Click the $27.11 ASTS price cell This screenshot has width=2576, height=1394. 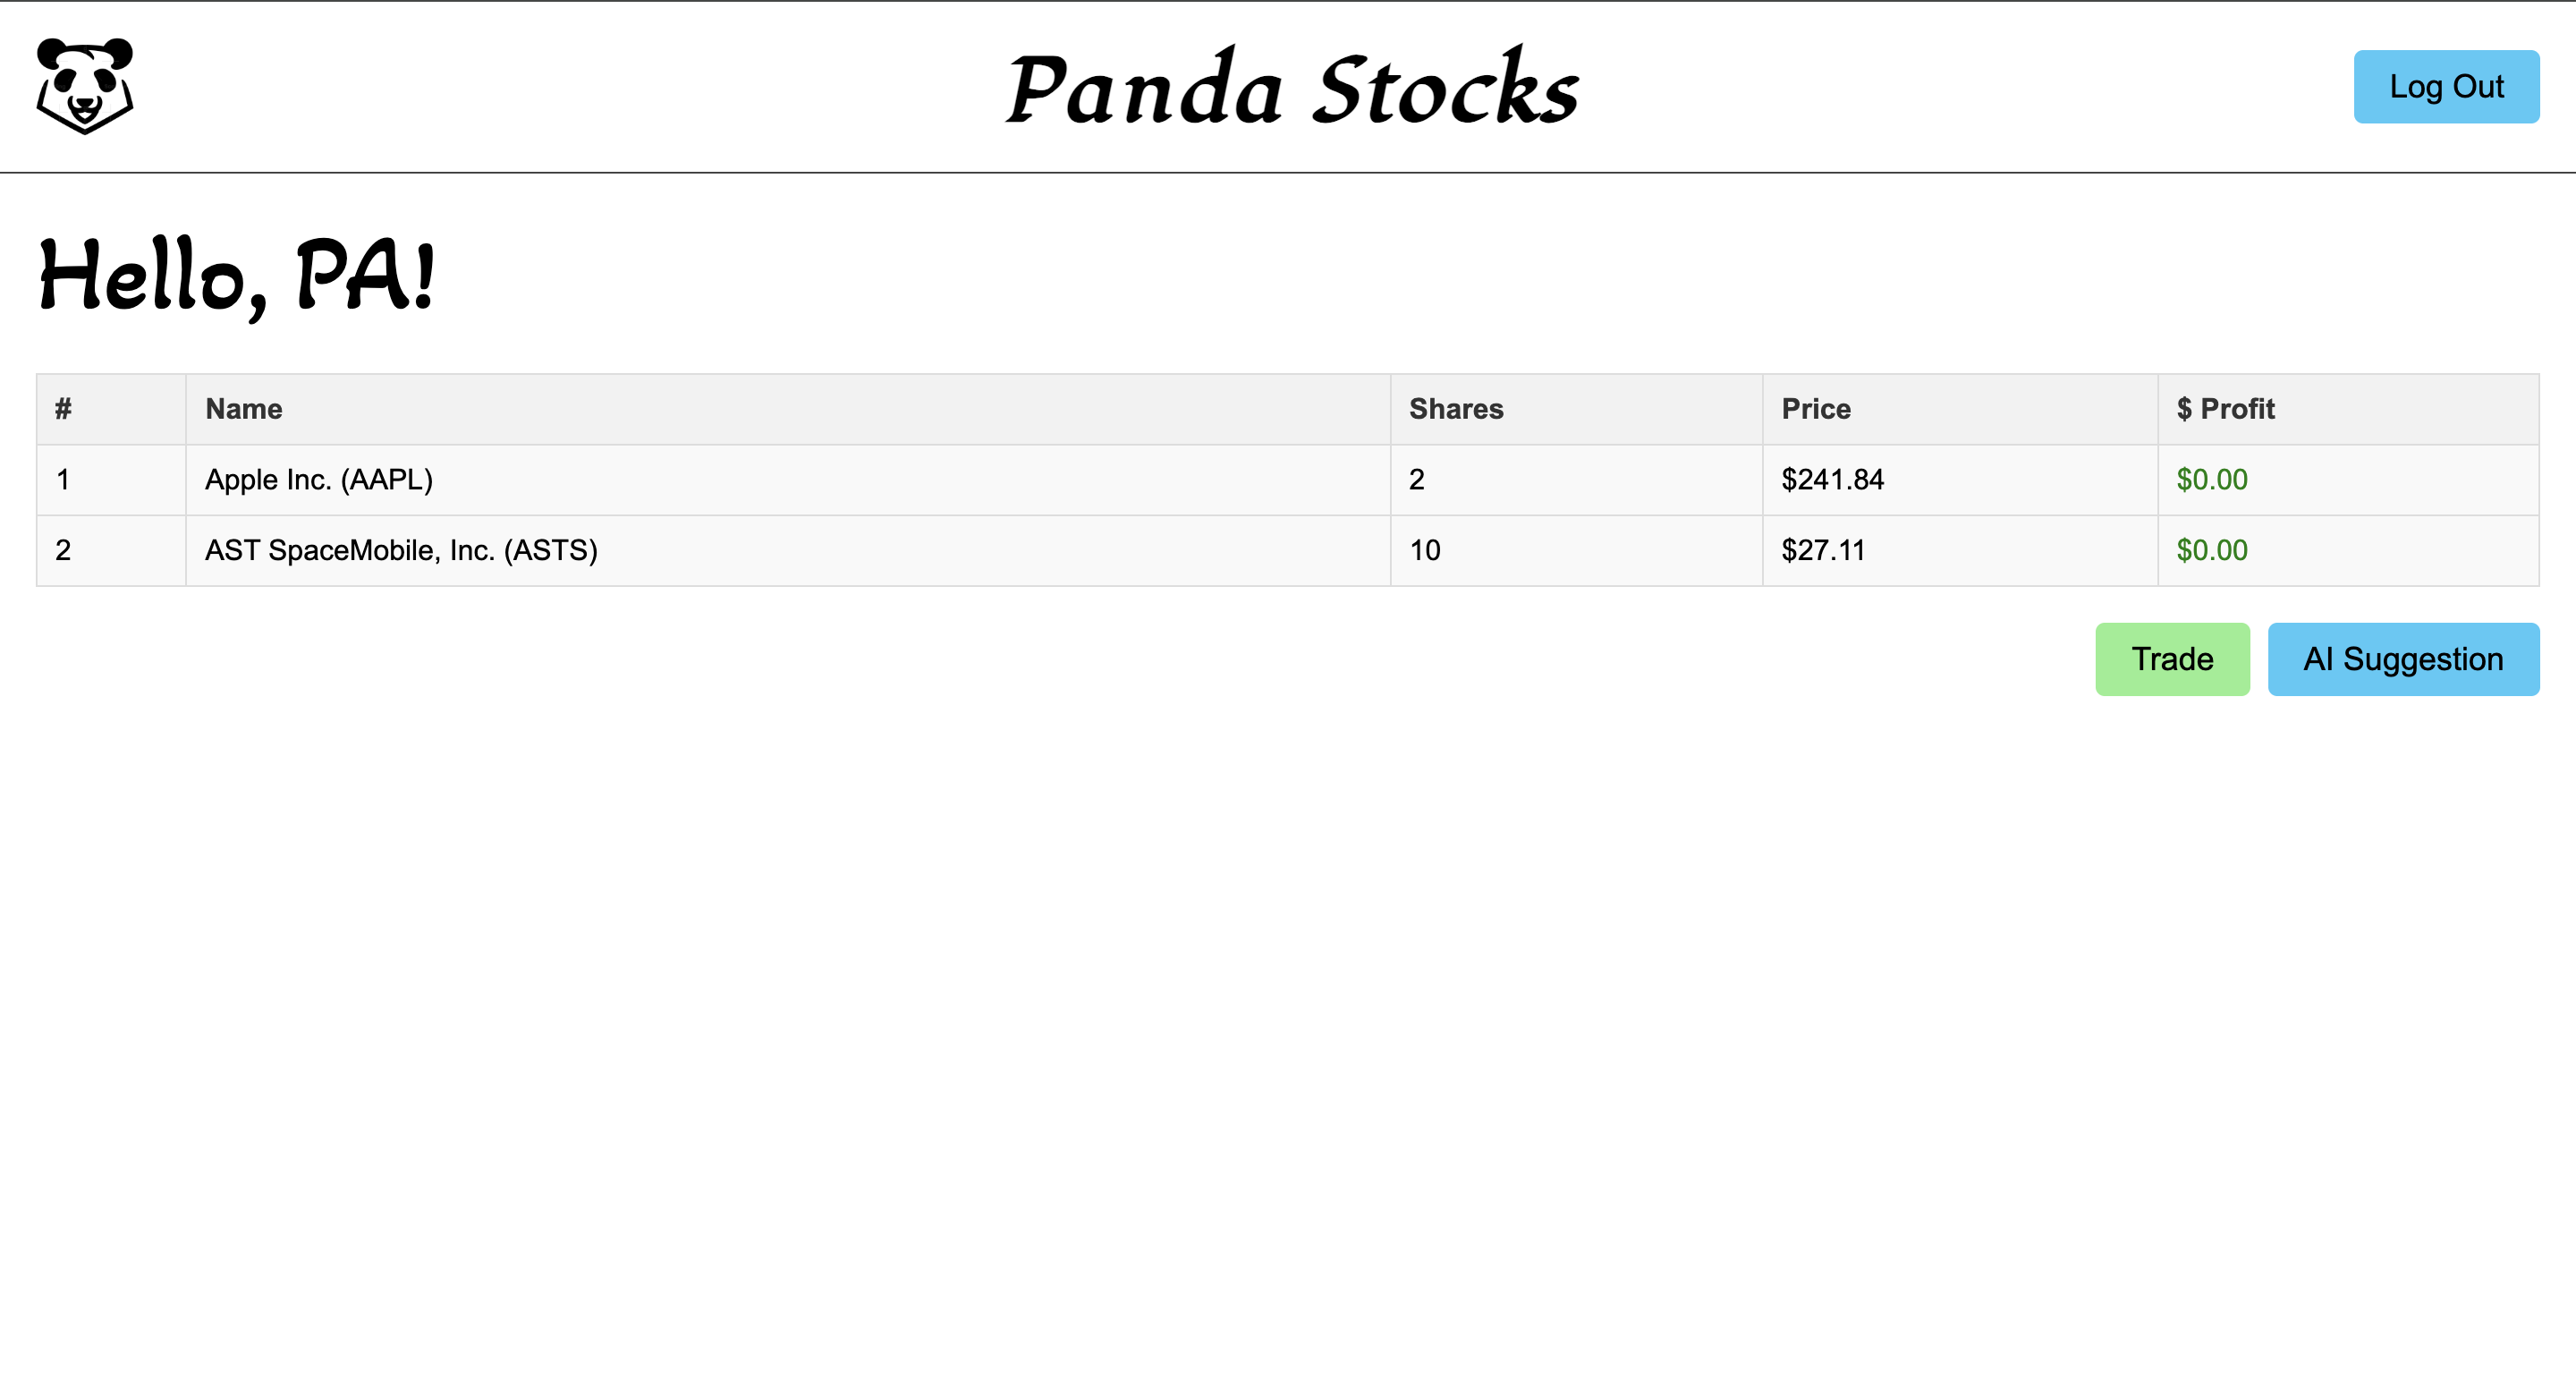coord(1823,550)
